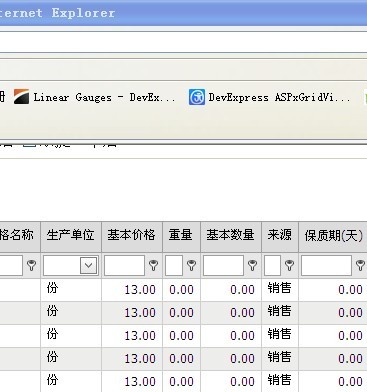367x392 pixels.
Task: Click the 来源 filter funnel icon
Action: (x=289, y=265)
